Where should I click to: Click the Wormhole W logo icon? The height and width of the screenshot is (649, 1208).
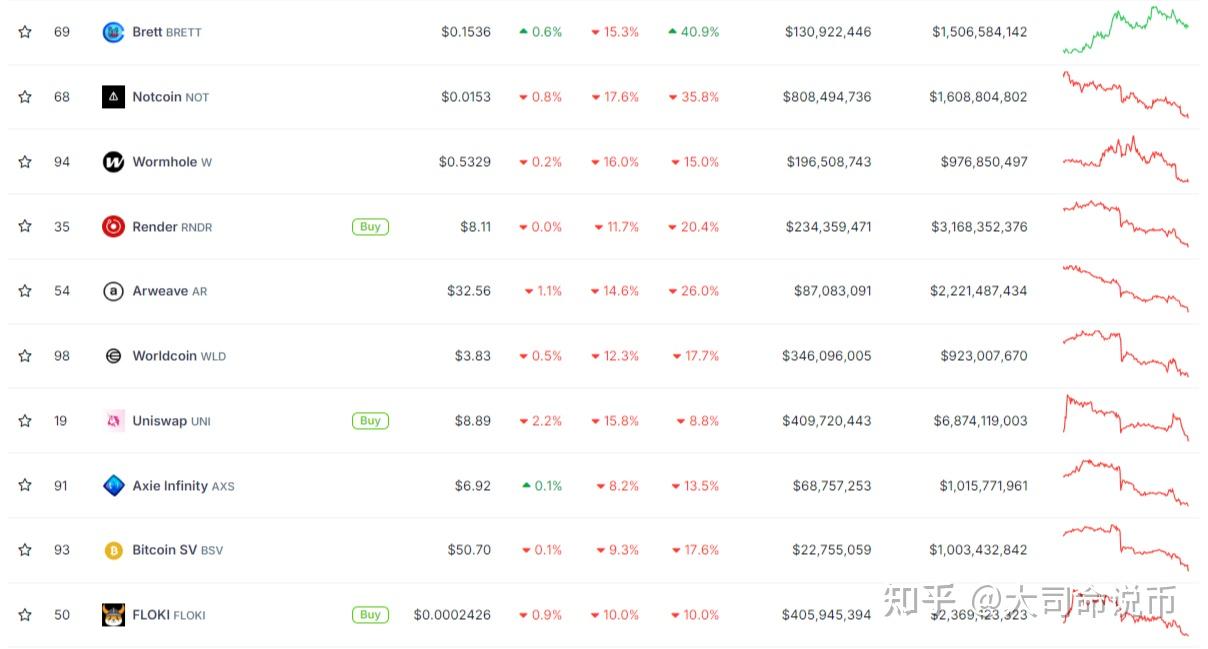point(113,162)
